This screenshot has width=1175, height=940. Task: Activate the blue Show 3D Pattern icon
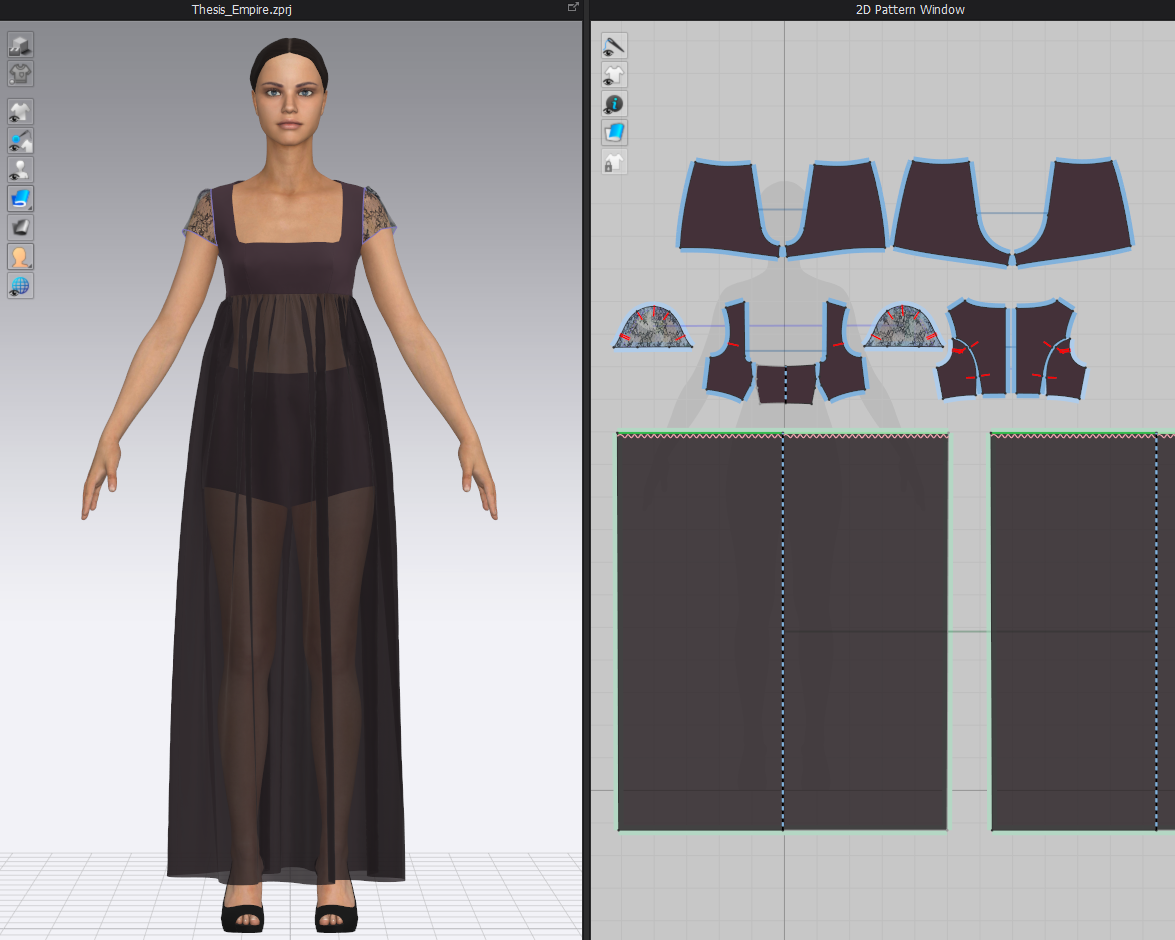click(x=20, y=198)
